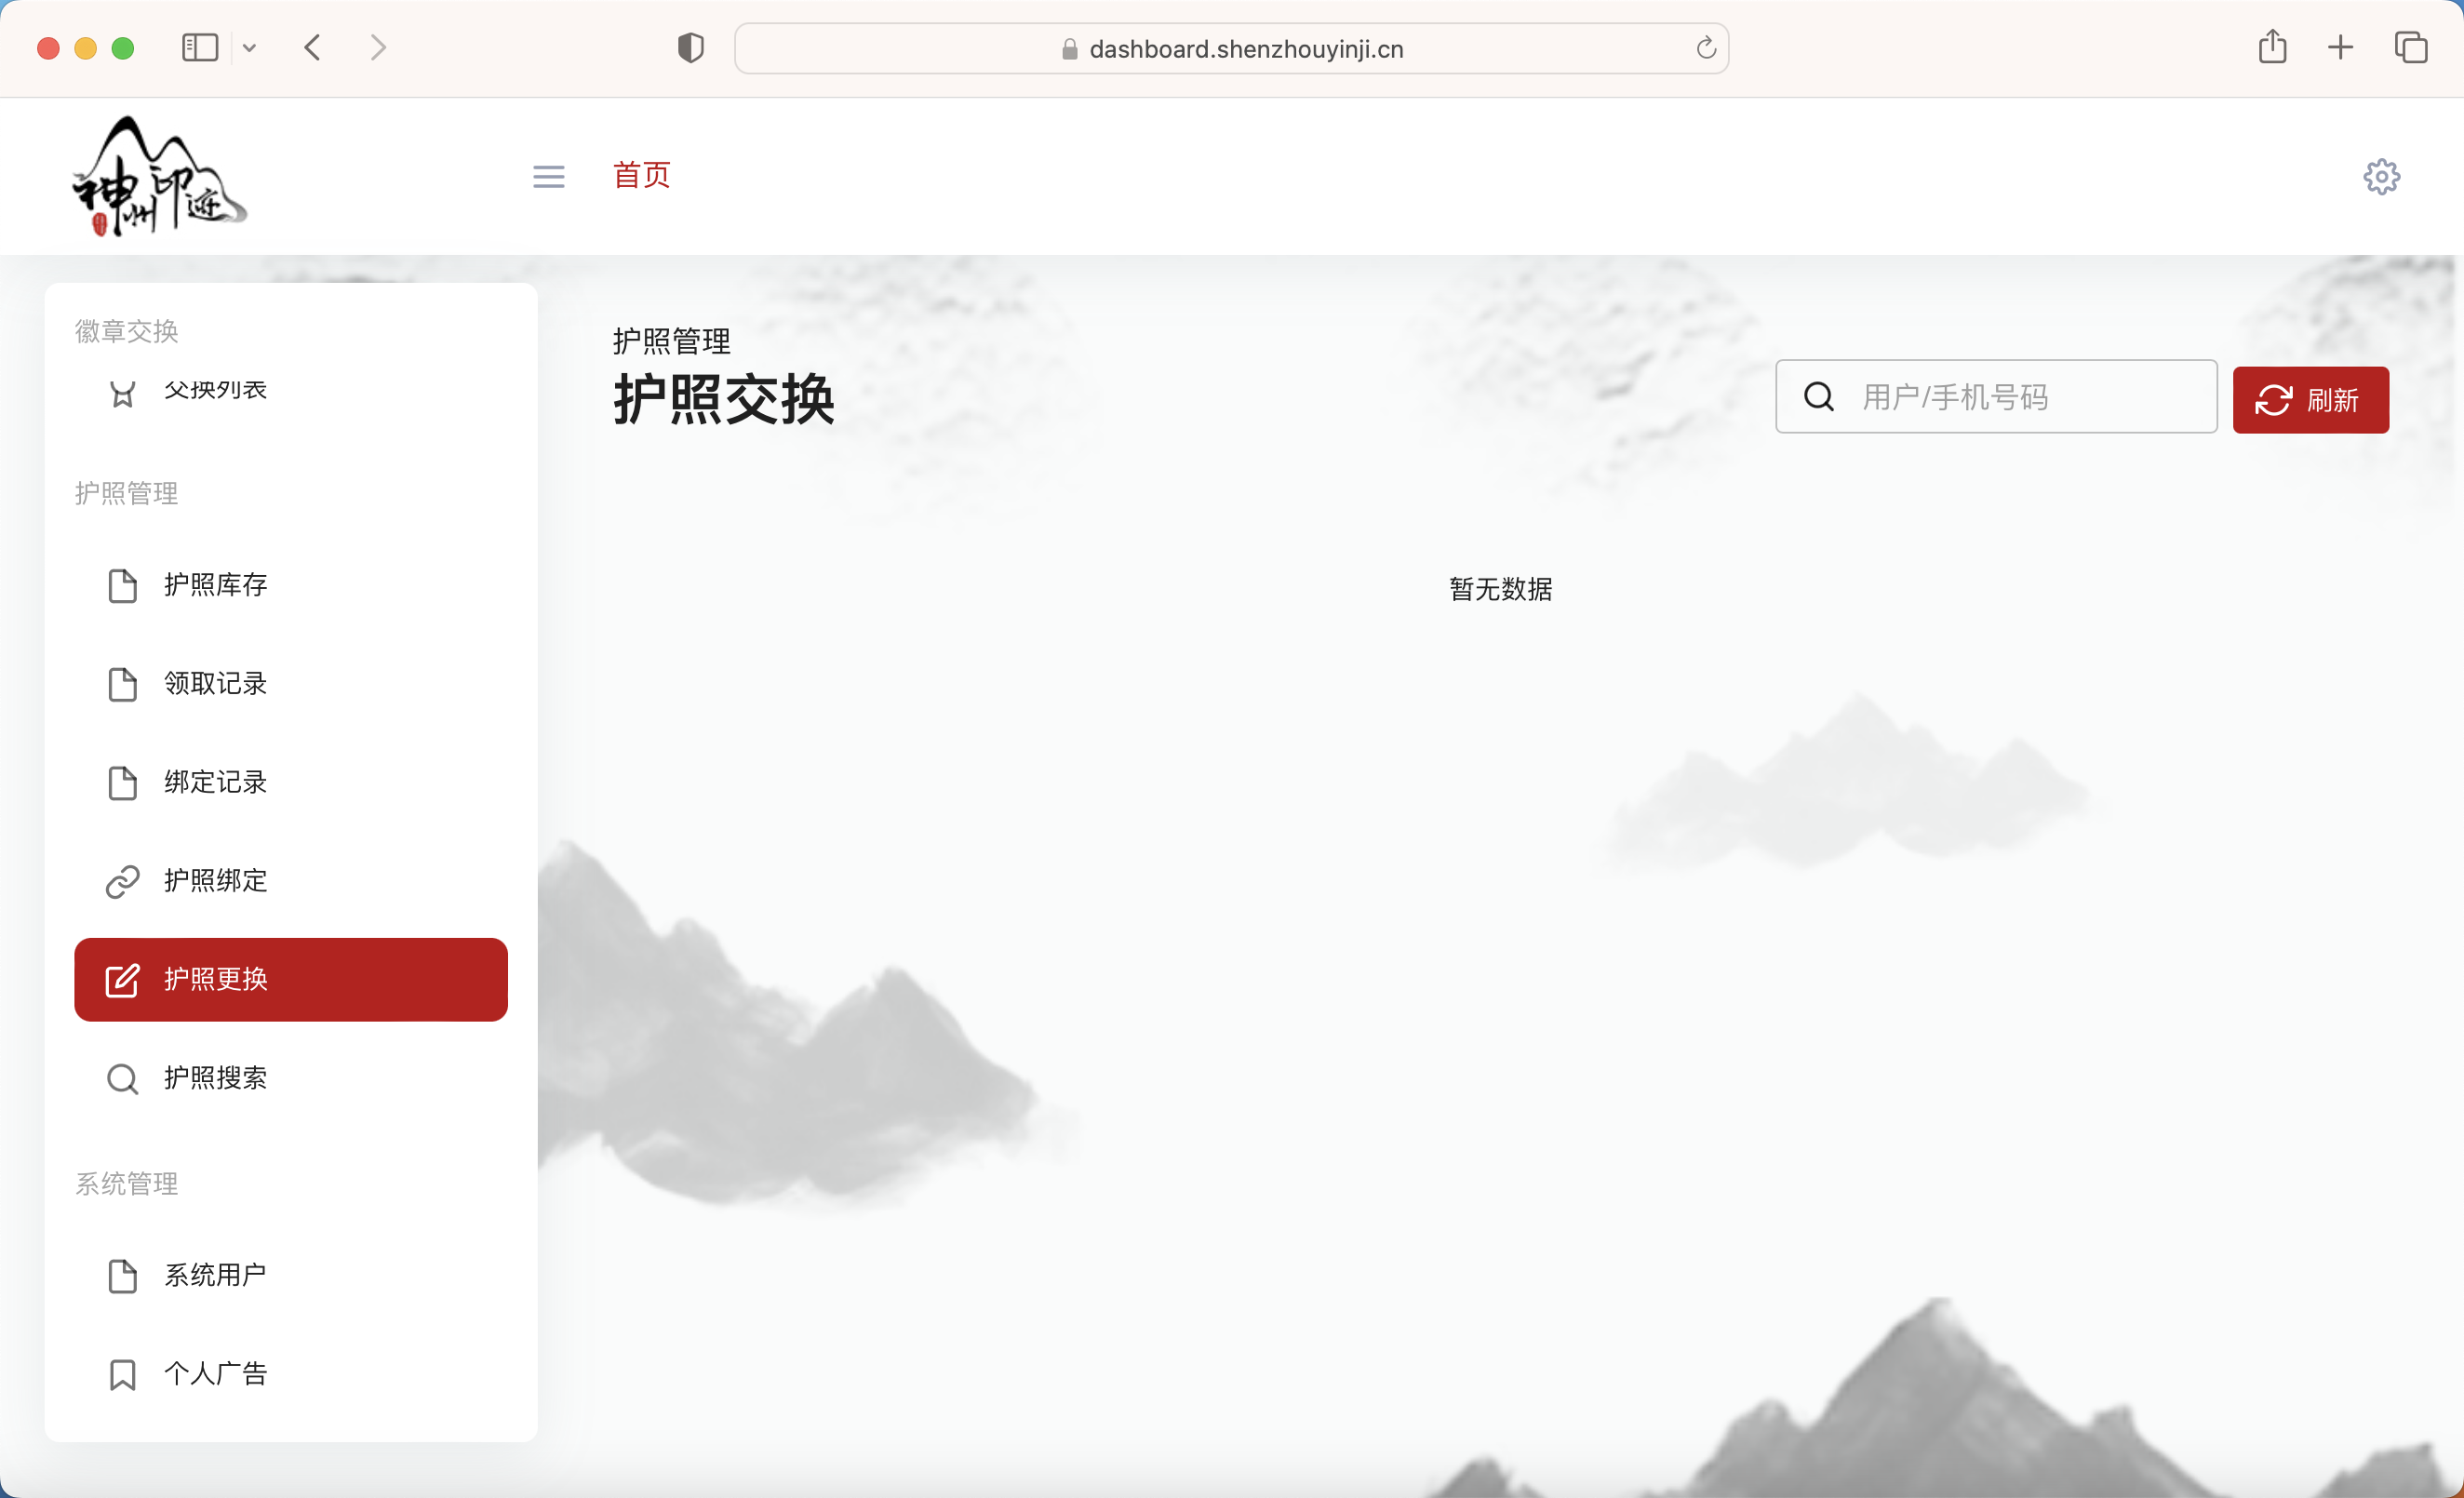Open the Share button in the browser toolbar
The width and height of the screenshot is (2464, 1498).
coord(2273,47)
